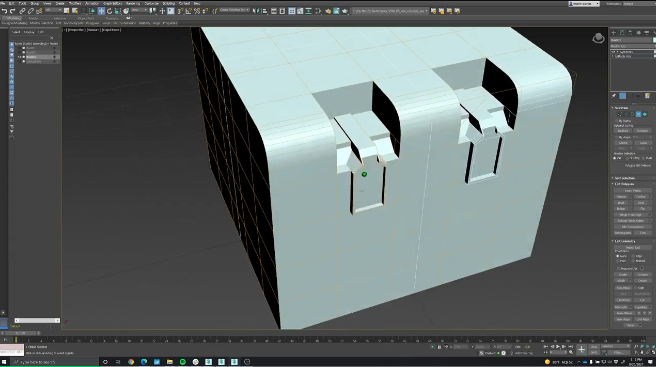Open the Modifiers menu
The image size is (656, 367).
75,3
